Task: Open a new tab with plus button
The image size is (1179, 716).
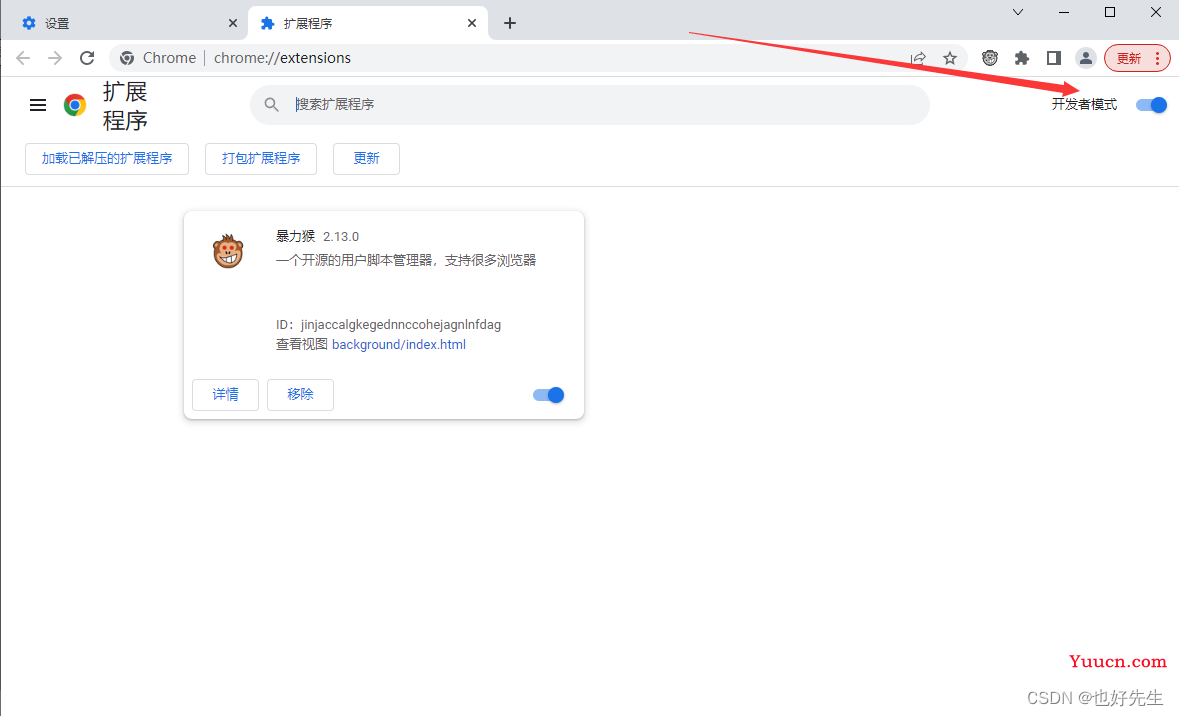Action: [510, 23]
